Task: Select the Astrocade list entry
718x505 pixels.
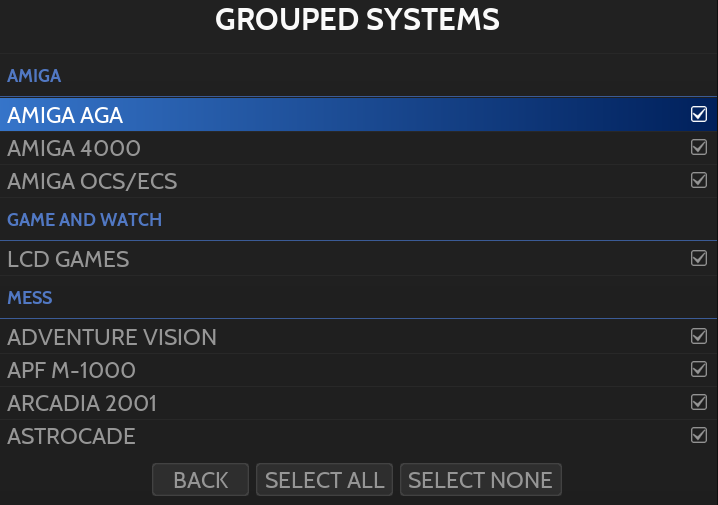Action: tap(71, 437)
